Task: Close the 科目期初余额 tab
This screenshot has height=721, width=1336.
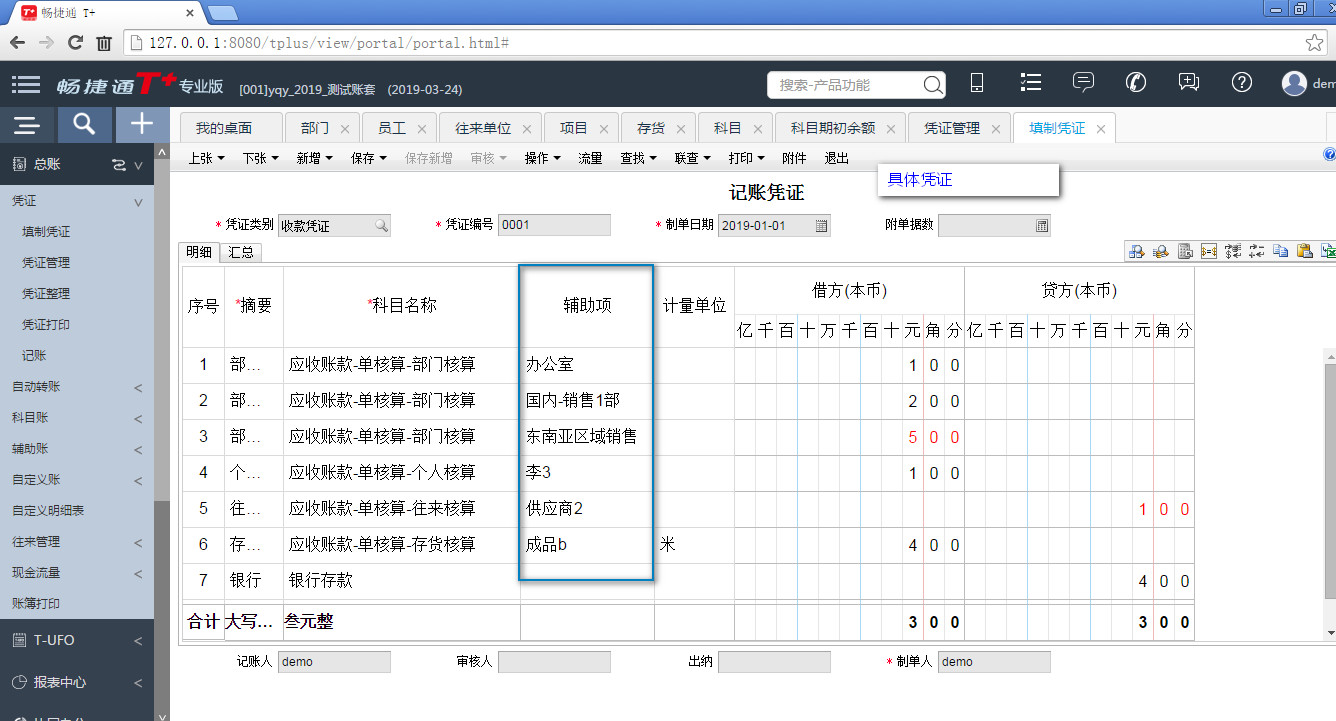Action: point(890,129)
